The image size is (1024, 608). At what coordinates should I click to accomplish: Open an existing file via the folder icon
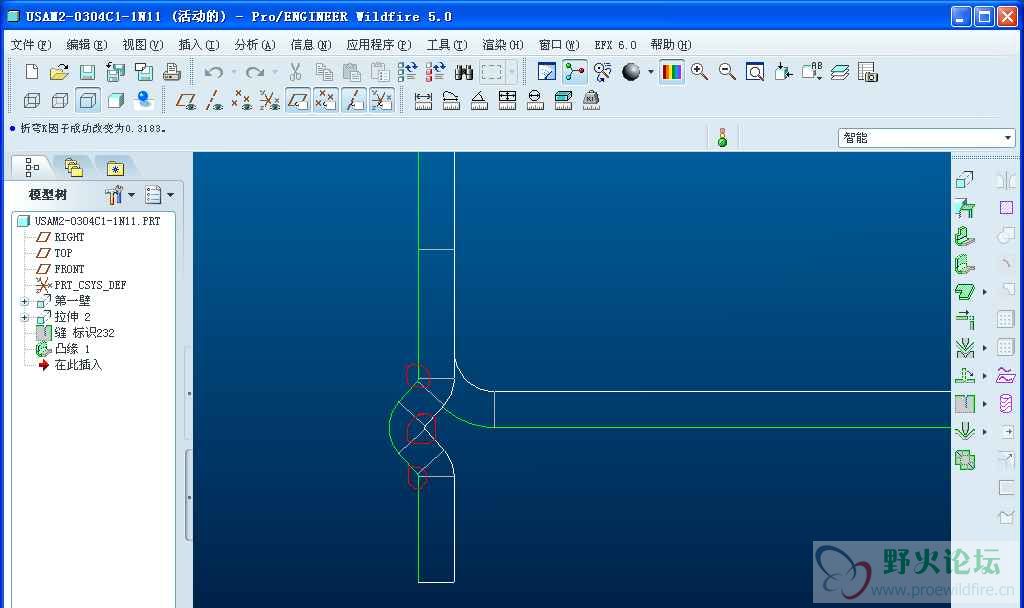[x=59, y=71]
